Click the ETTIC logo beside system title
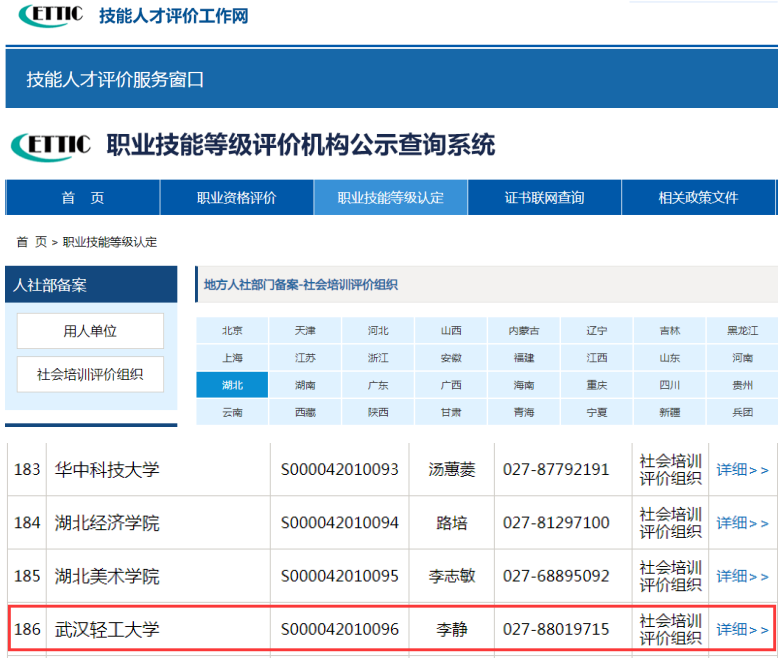Screen dimensions: 778x658 point(51,146)
